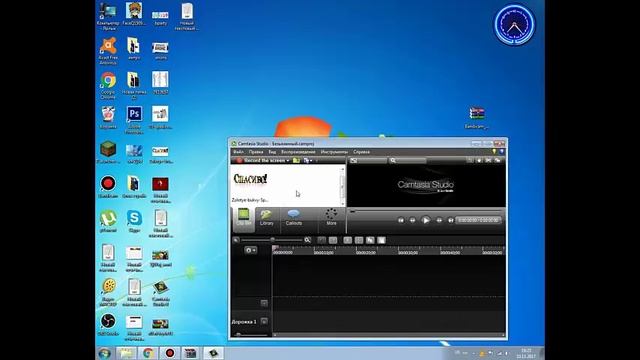
Task: Click the add track plus button
Action: click(x=264, y=303)
